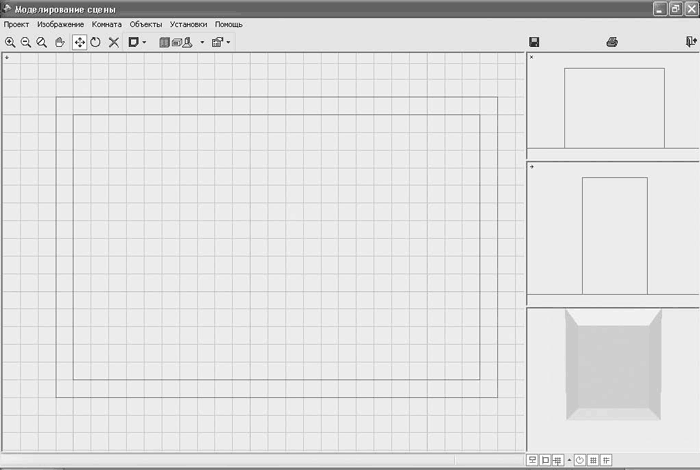700x470 pixels.
Task: Open the Помощь menu
Action: tap(229, 25)
